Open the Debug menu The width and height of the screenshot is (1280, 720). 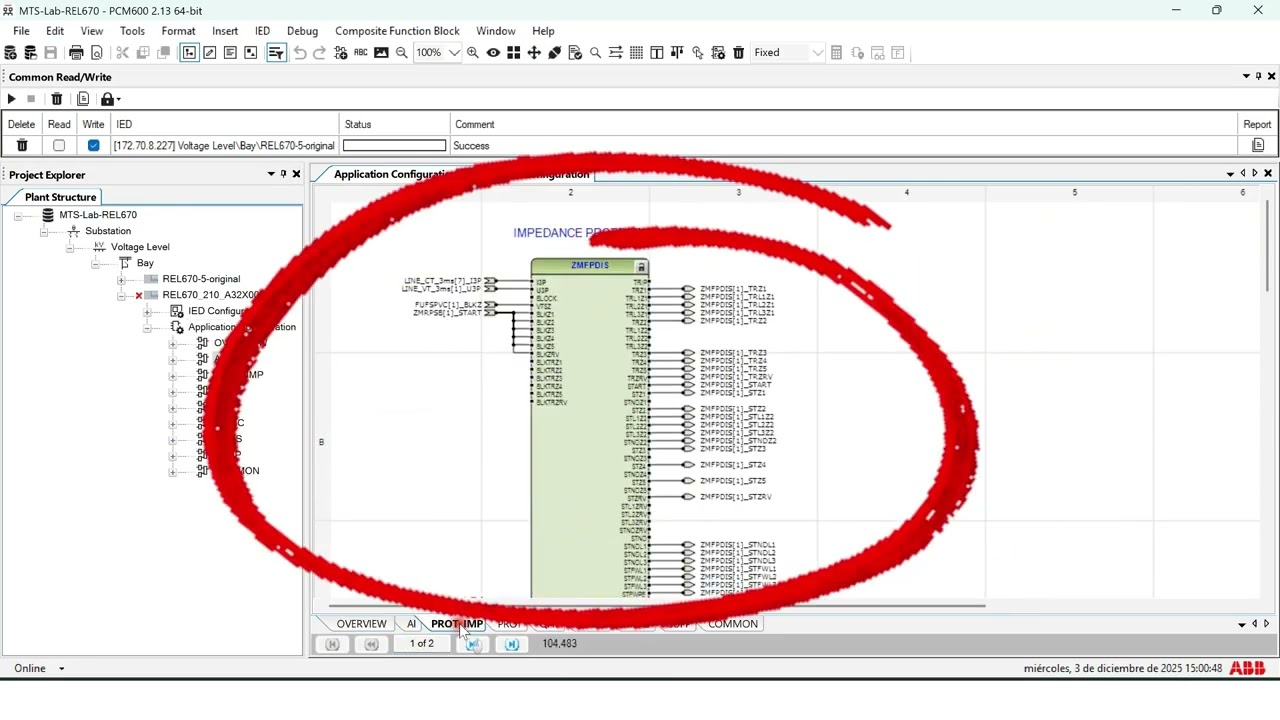[x=302, y=31]
